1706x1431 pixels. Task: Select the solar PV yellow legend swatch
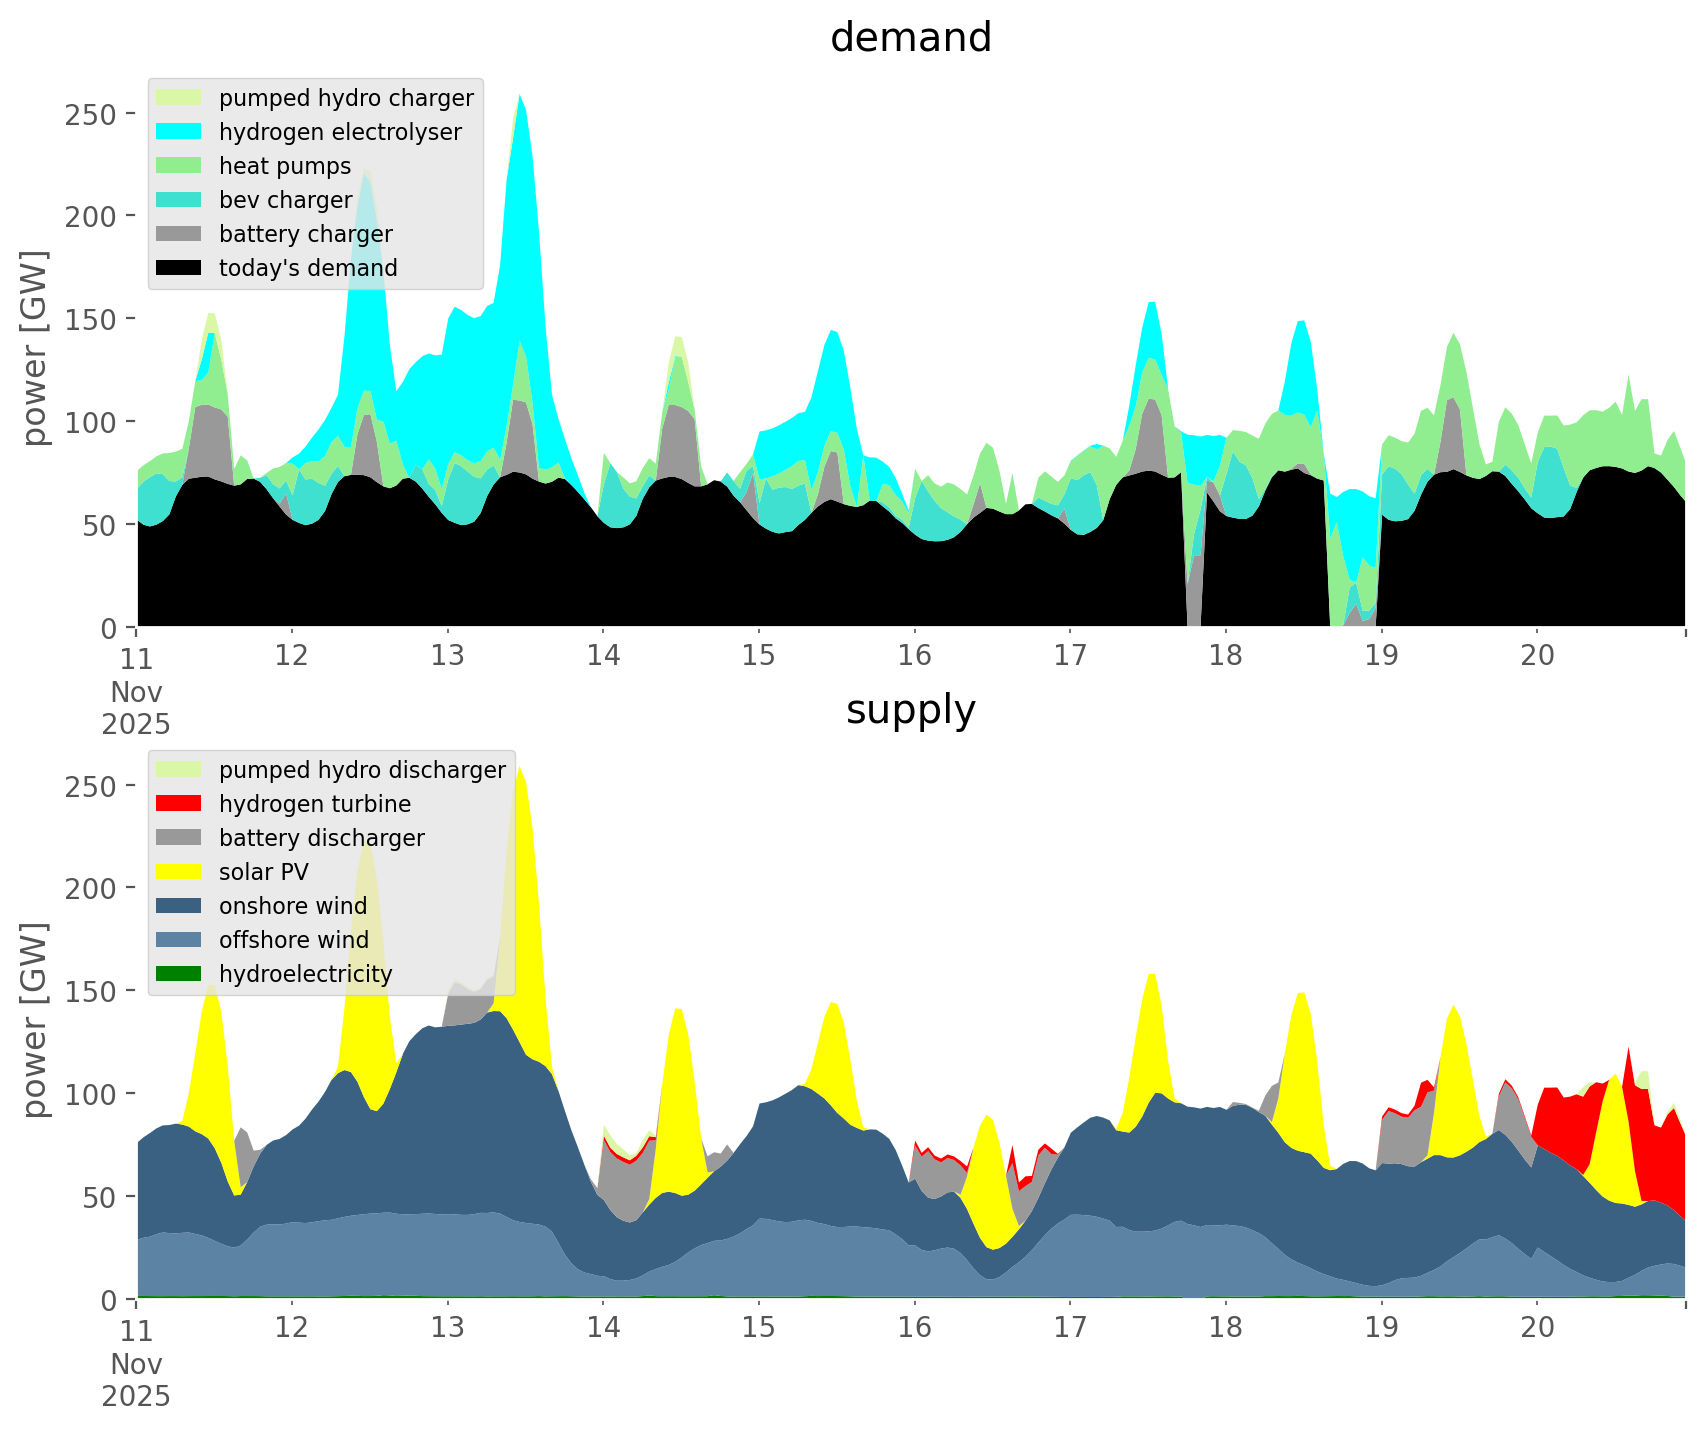(x=179, y=872)
